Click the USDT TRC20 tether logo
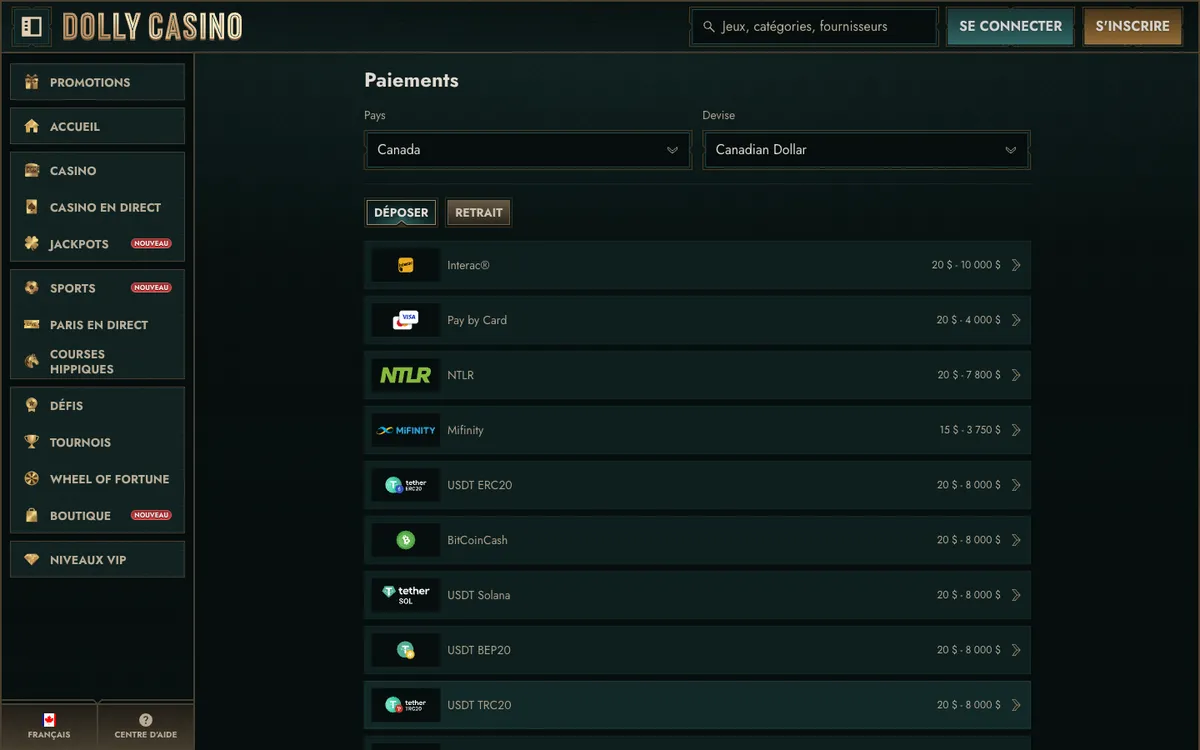 click(x=406, y=705)
